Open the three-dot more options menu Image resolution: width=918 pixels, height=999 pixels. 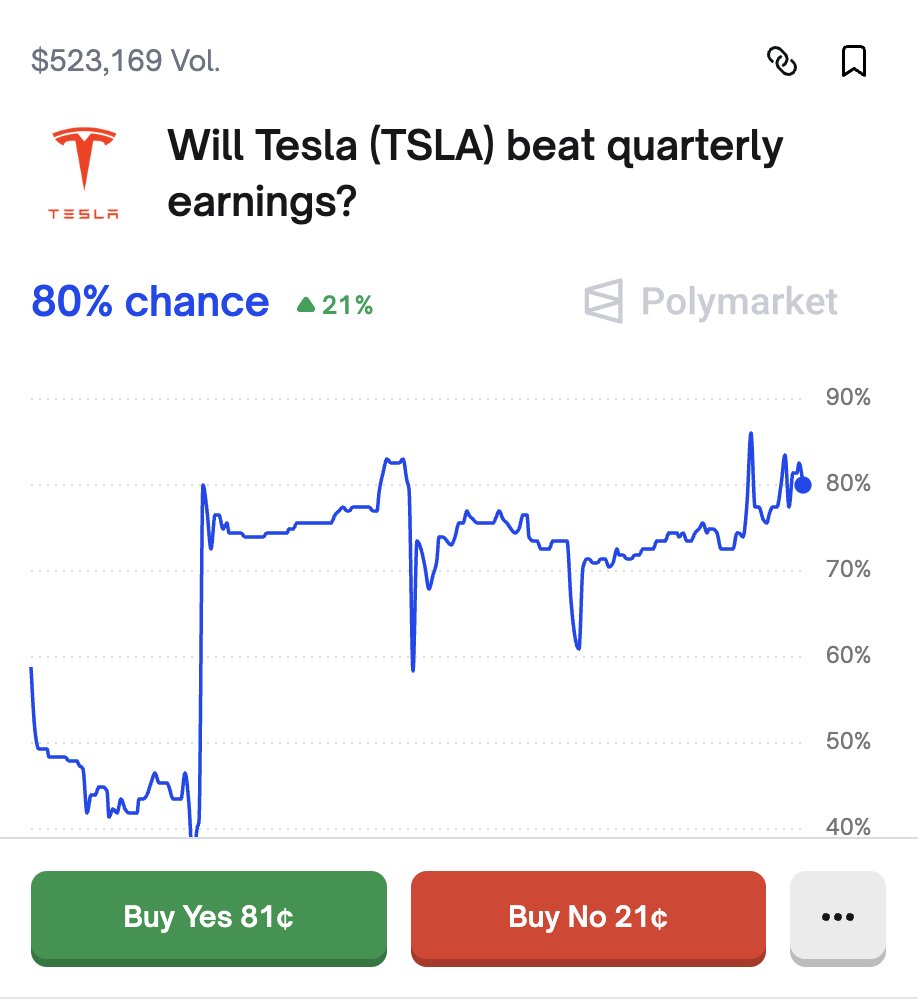(837, 916)
